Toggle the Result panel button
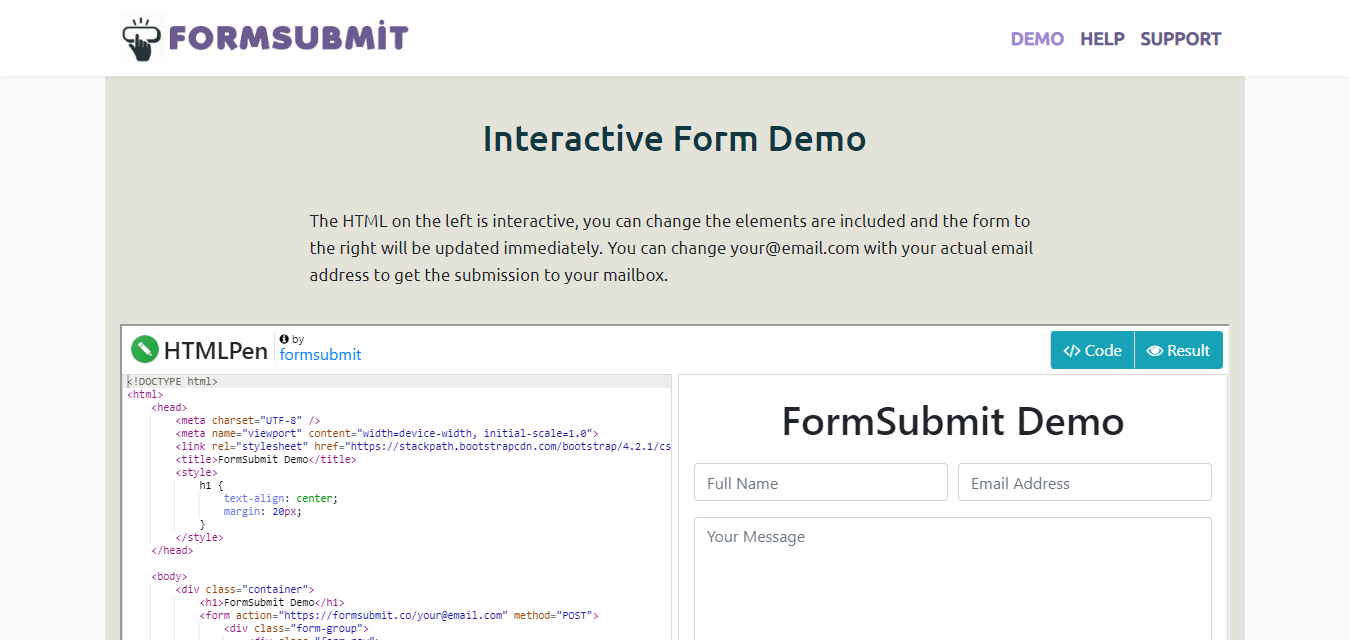The width and height of the screenshot is (1349, 640). click(x=1179, y=350)
